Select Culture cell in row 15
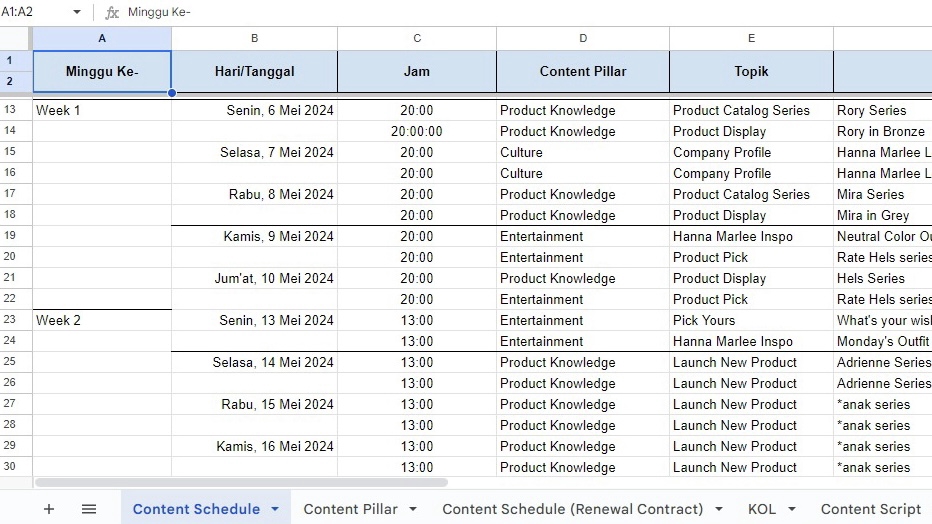Viewport: 932px width, 524px height. point(583,152)
